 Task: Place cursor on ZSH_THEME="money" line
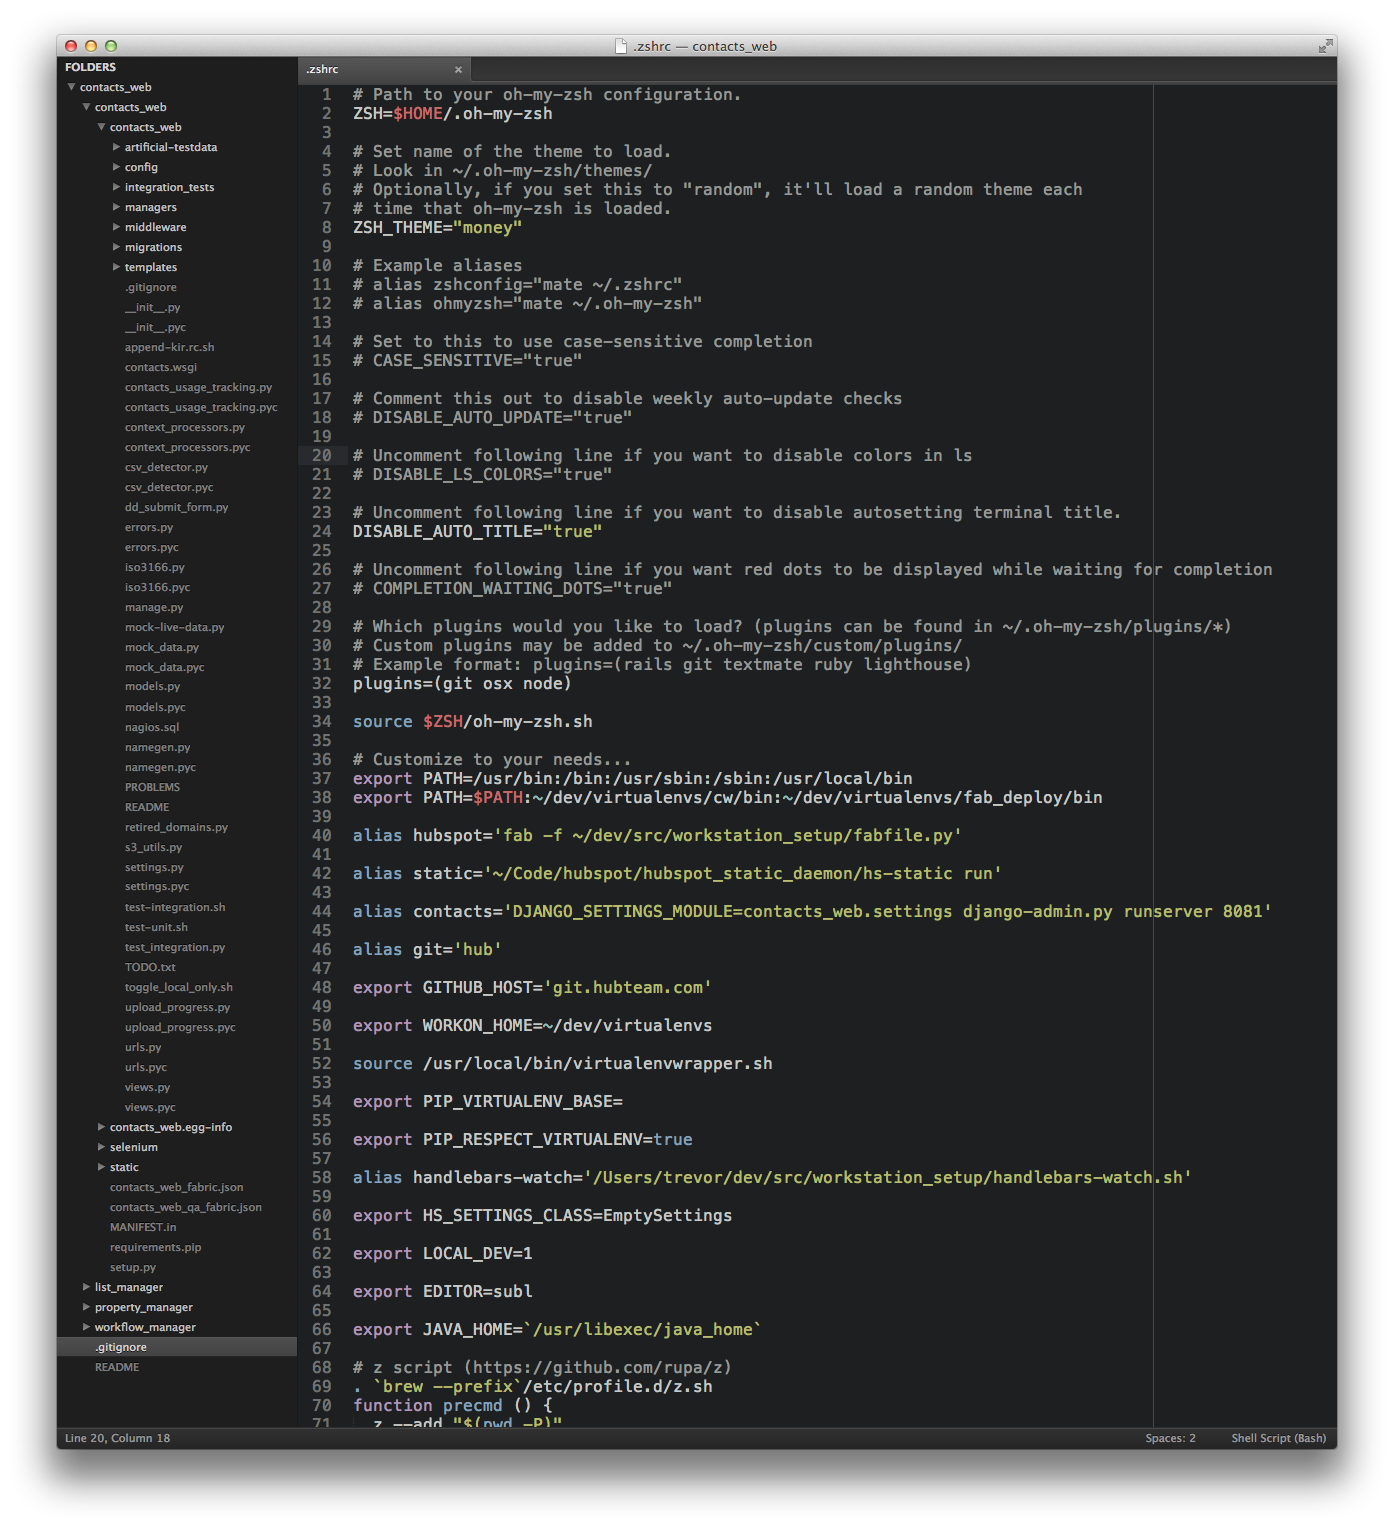point(437,227)
